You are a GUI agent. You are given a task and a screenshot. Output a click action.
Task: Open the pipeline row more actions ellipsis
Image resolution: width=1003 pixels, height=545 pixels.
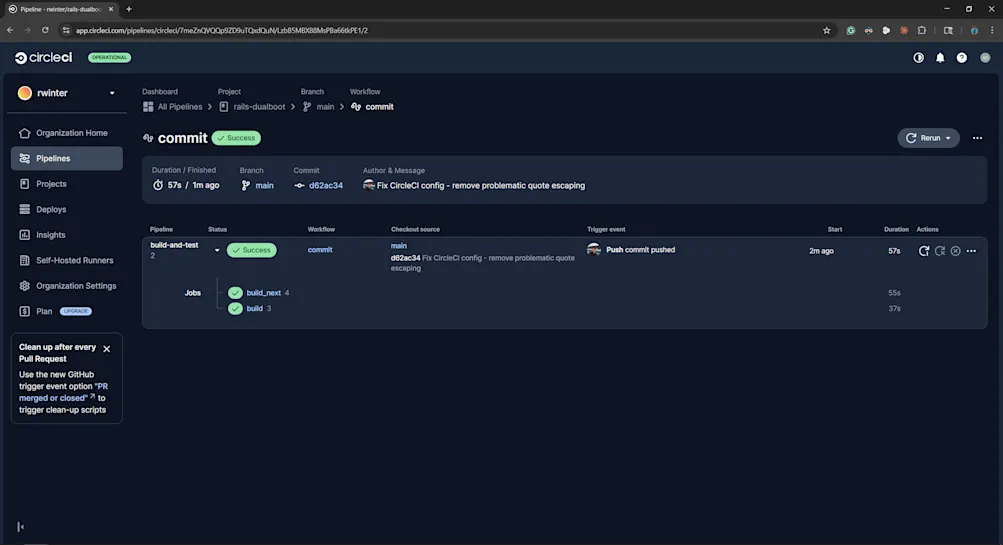pos(971,251)
